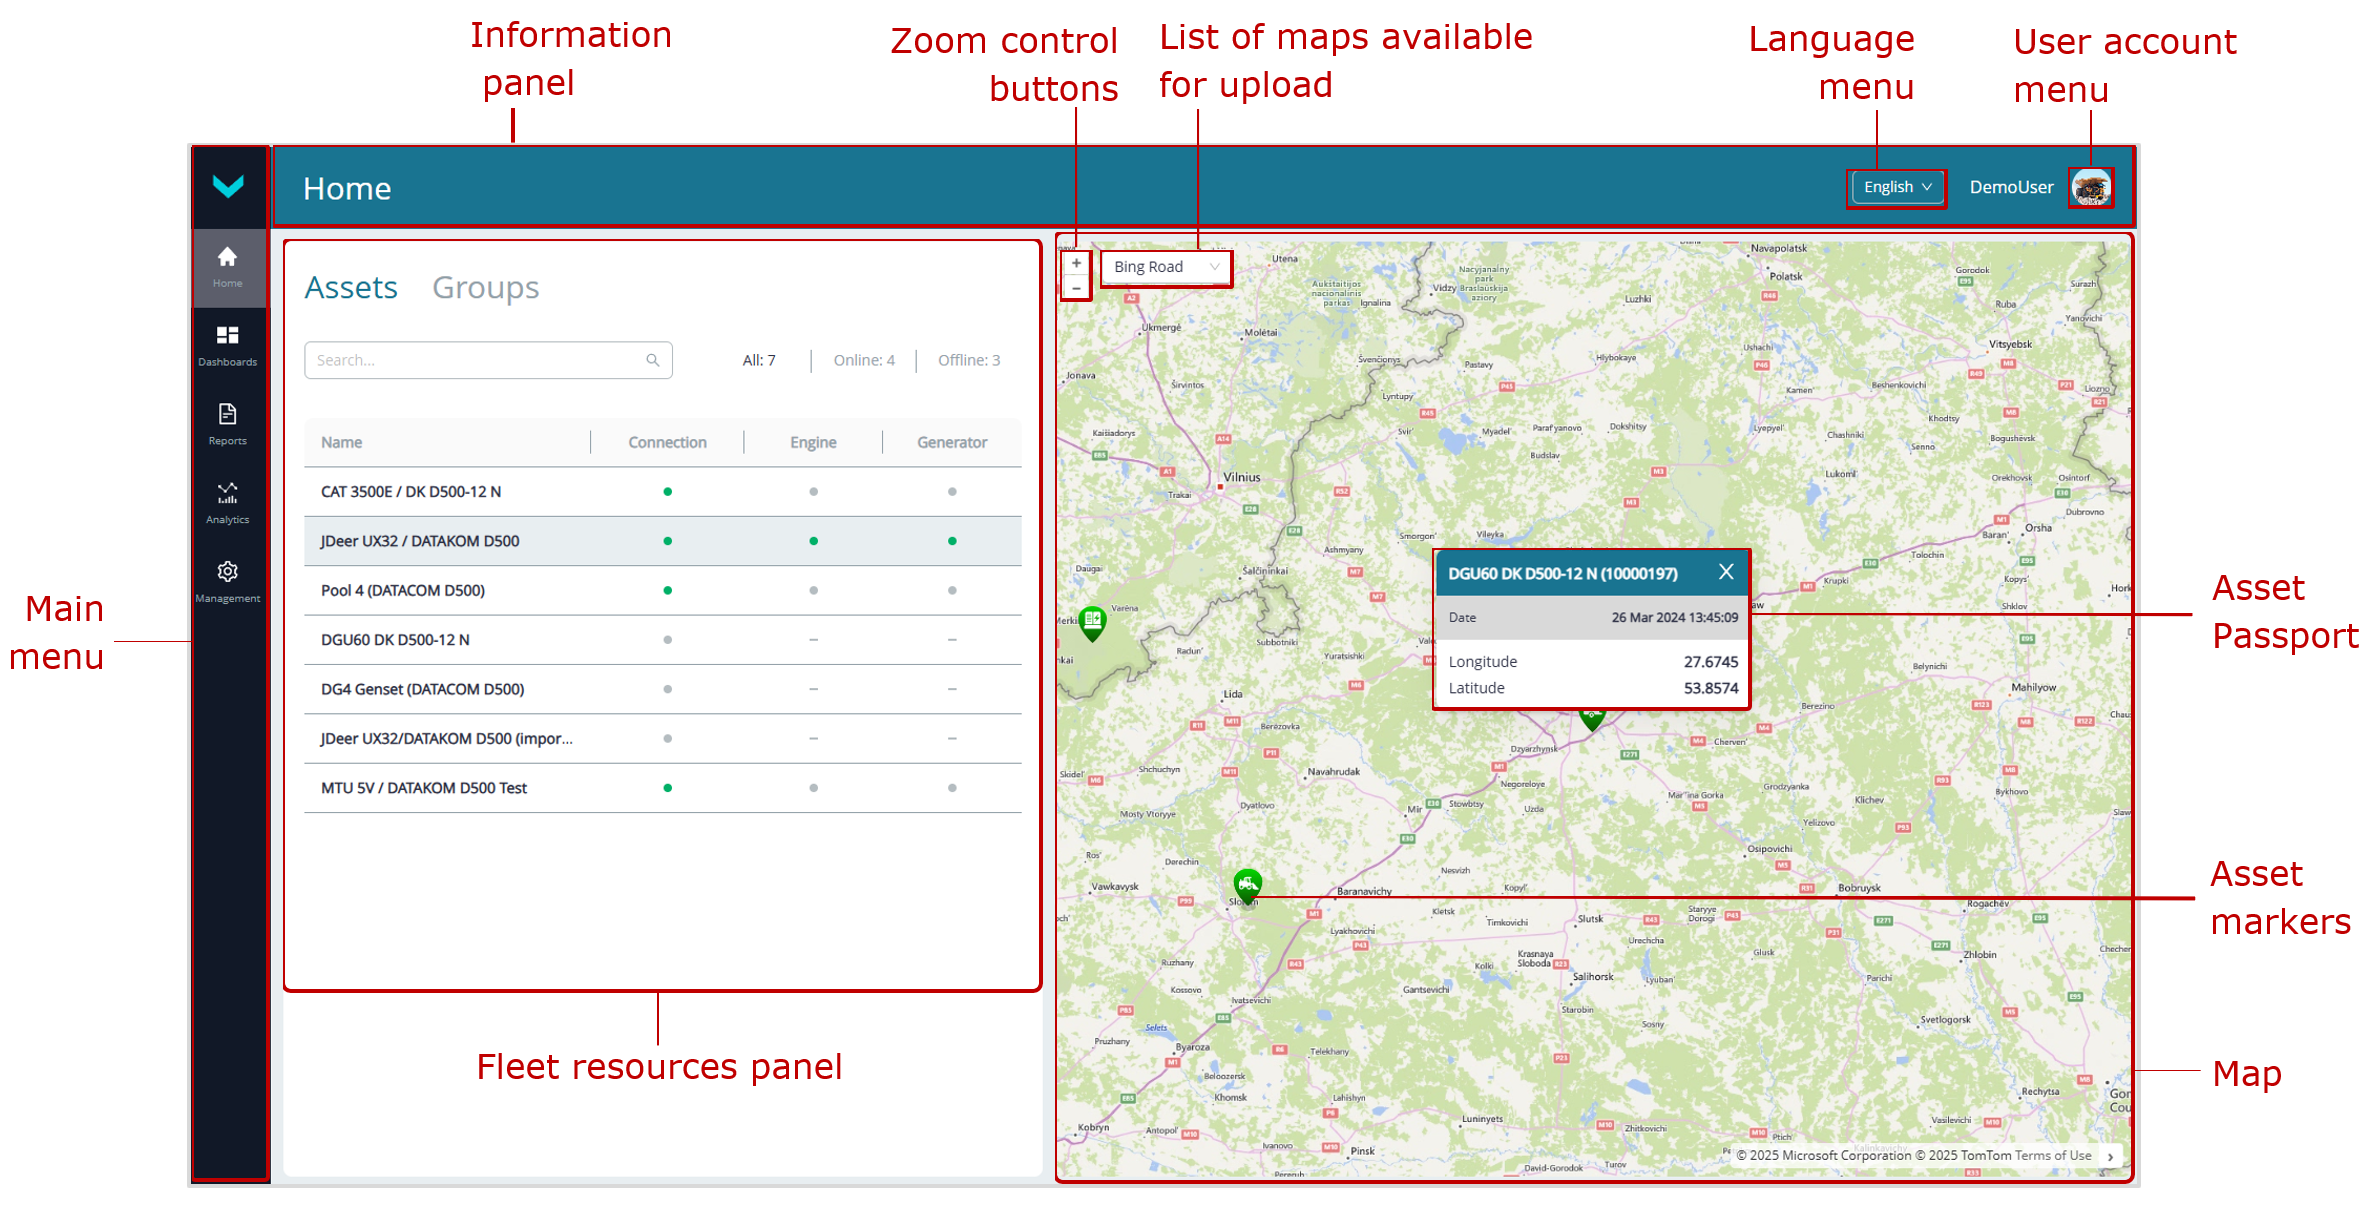Show All: 7 assets filter
The image size is (2378, 1210).
(758, 360)
